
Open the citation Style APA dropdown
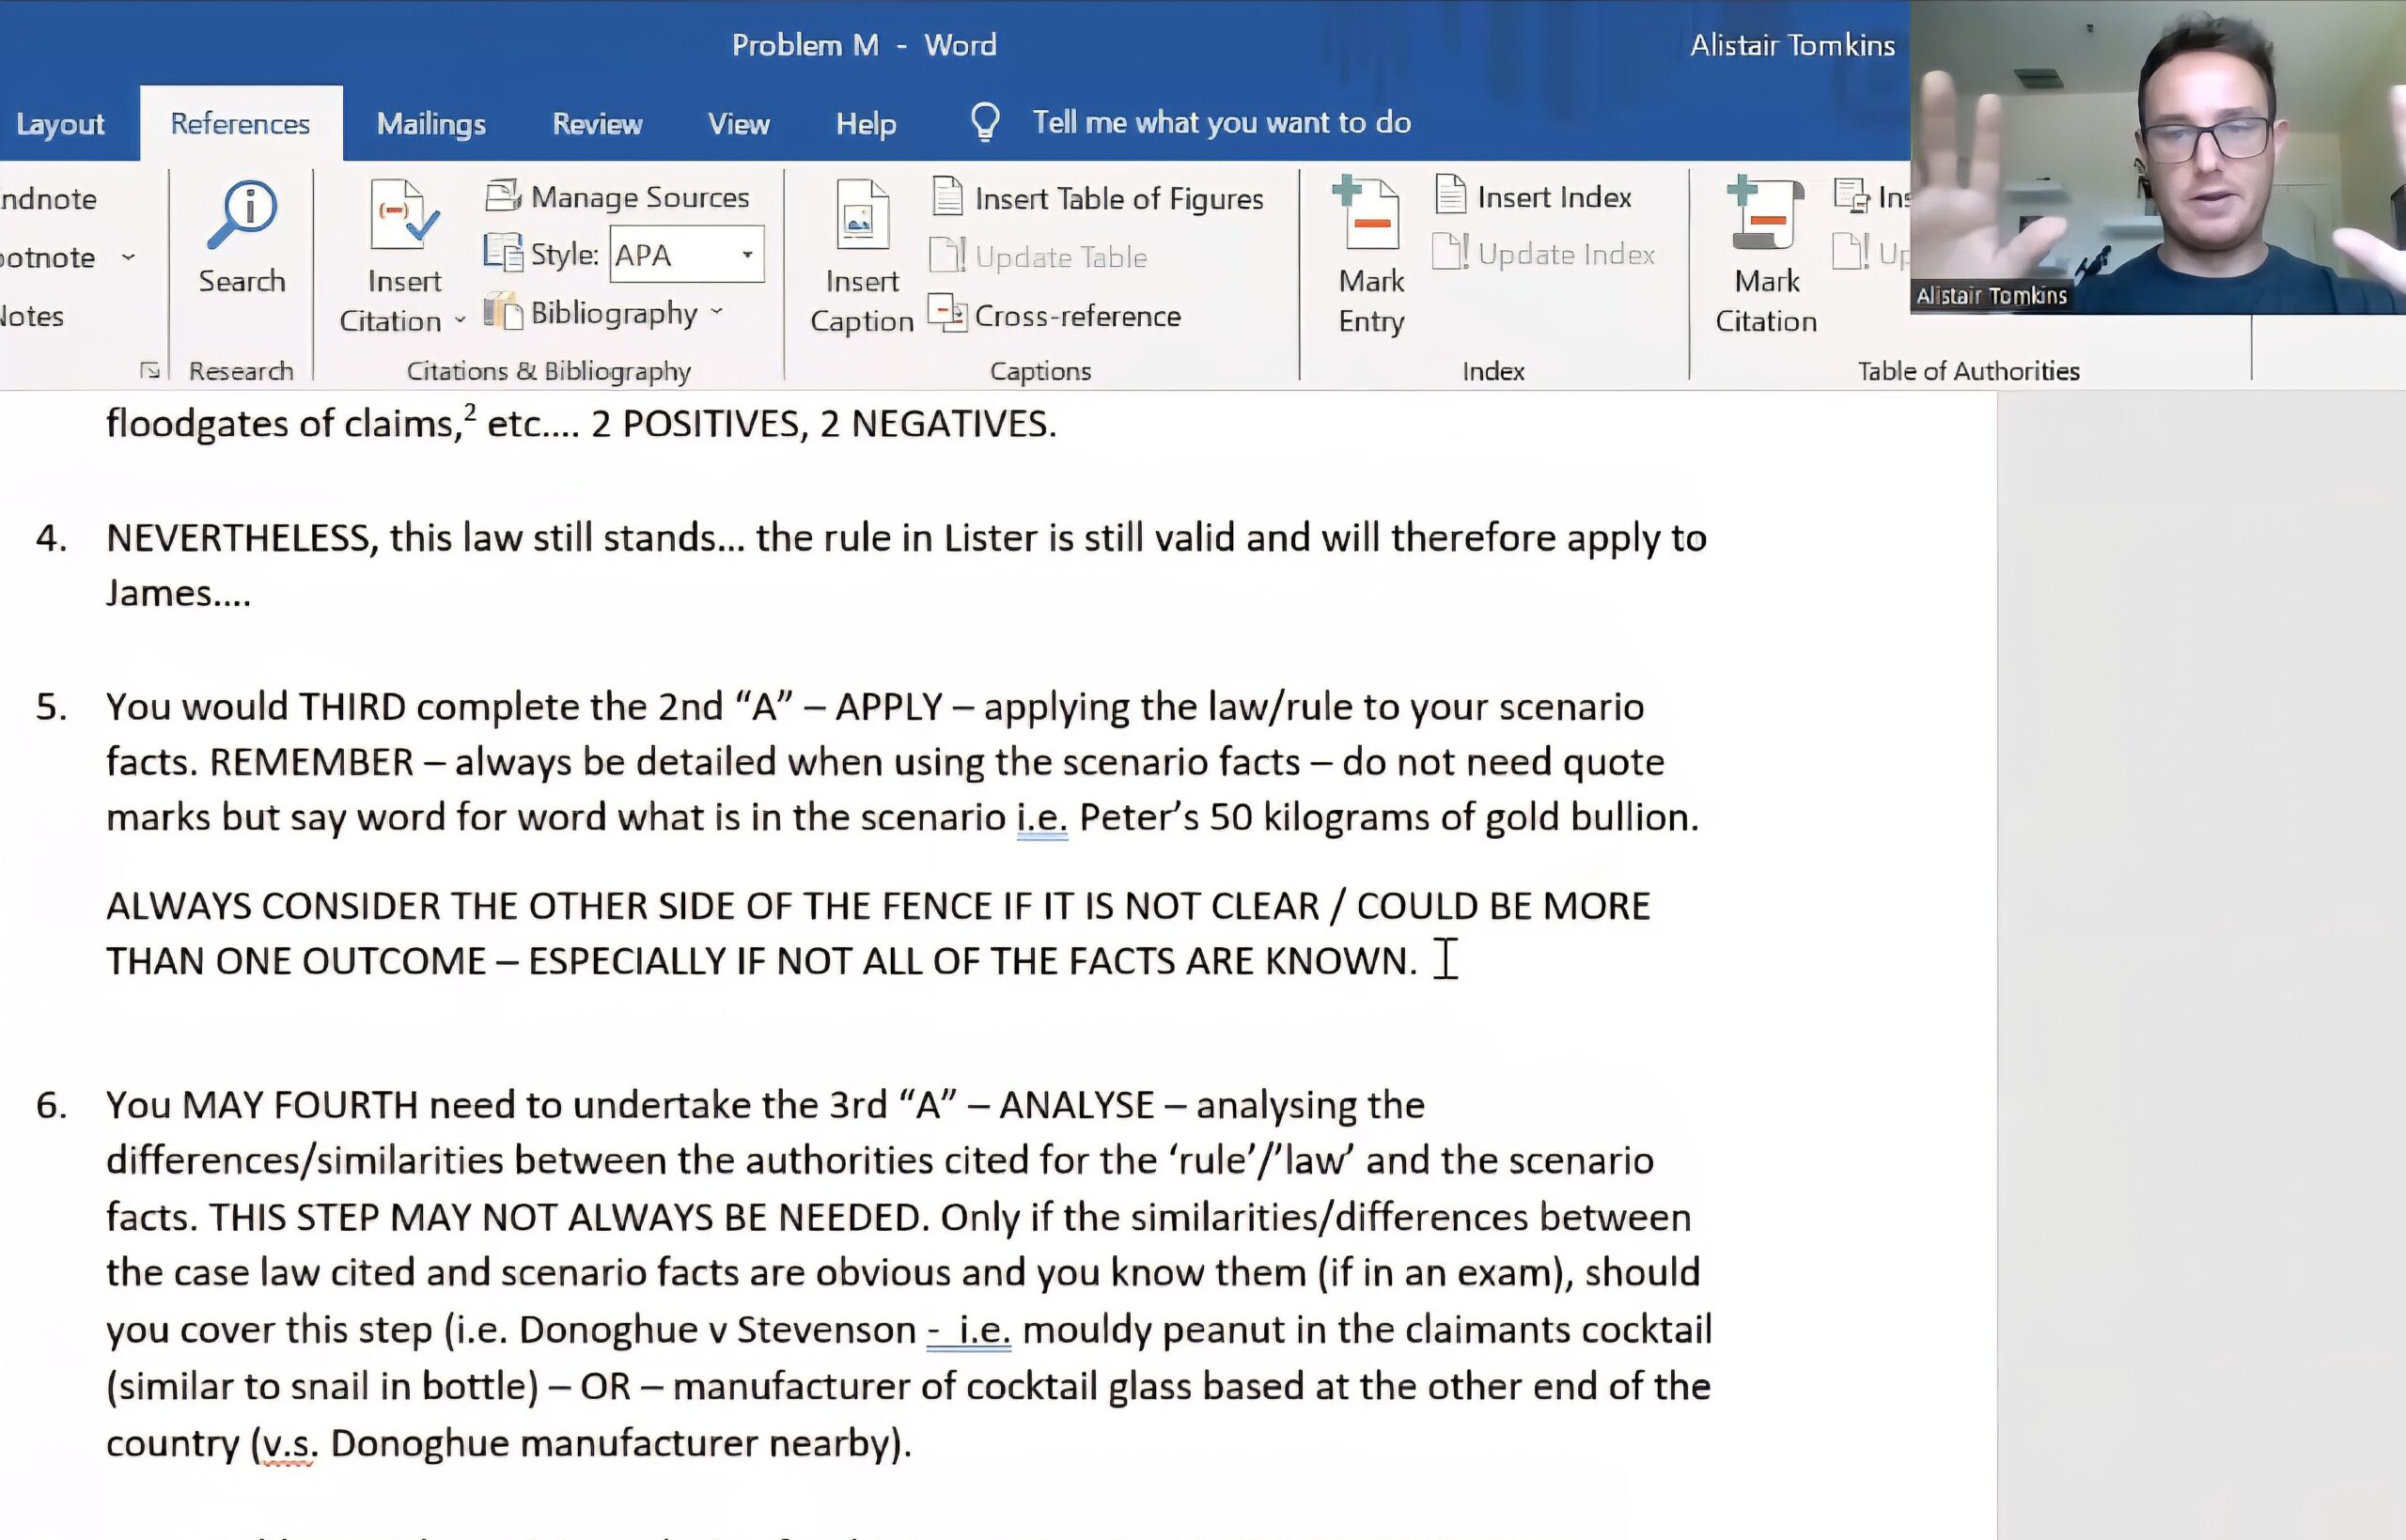[747, 255]
